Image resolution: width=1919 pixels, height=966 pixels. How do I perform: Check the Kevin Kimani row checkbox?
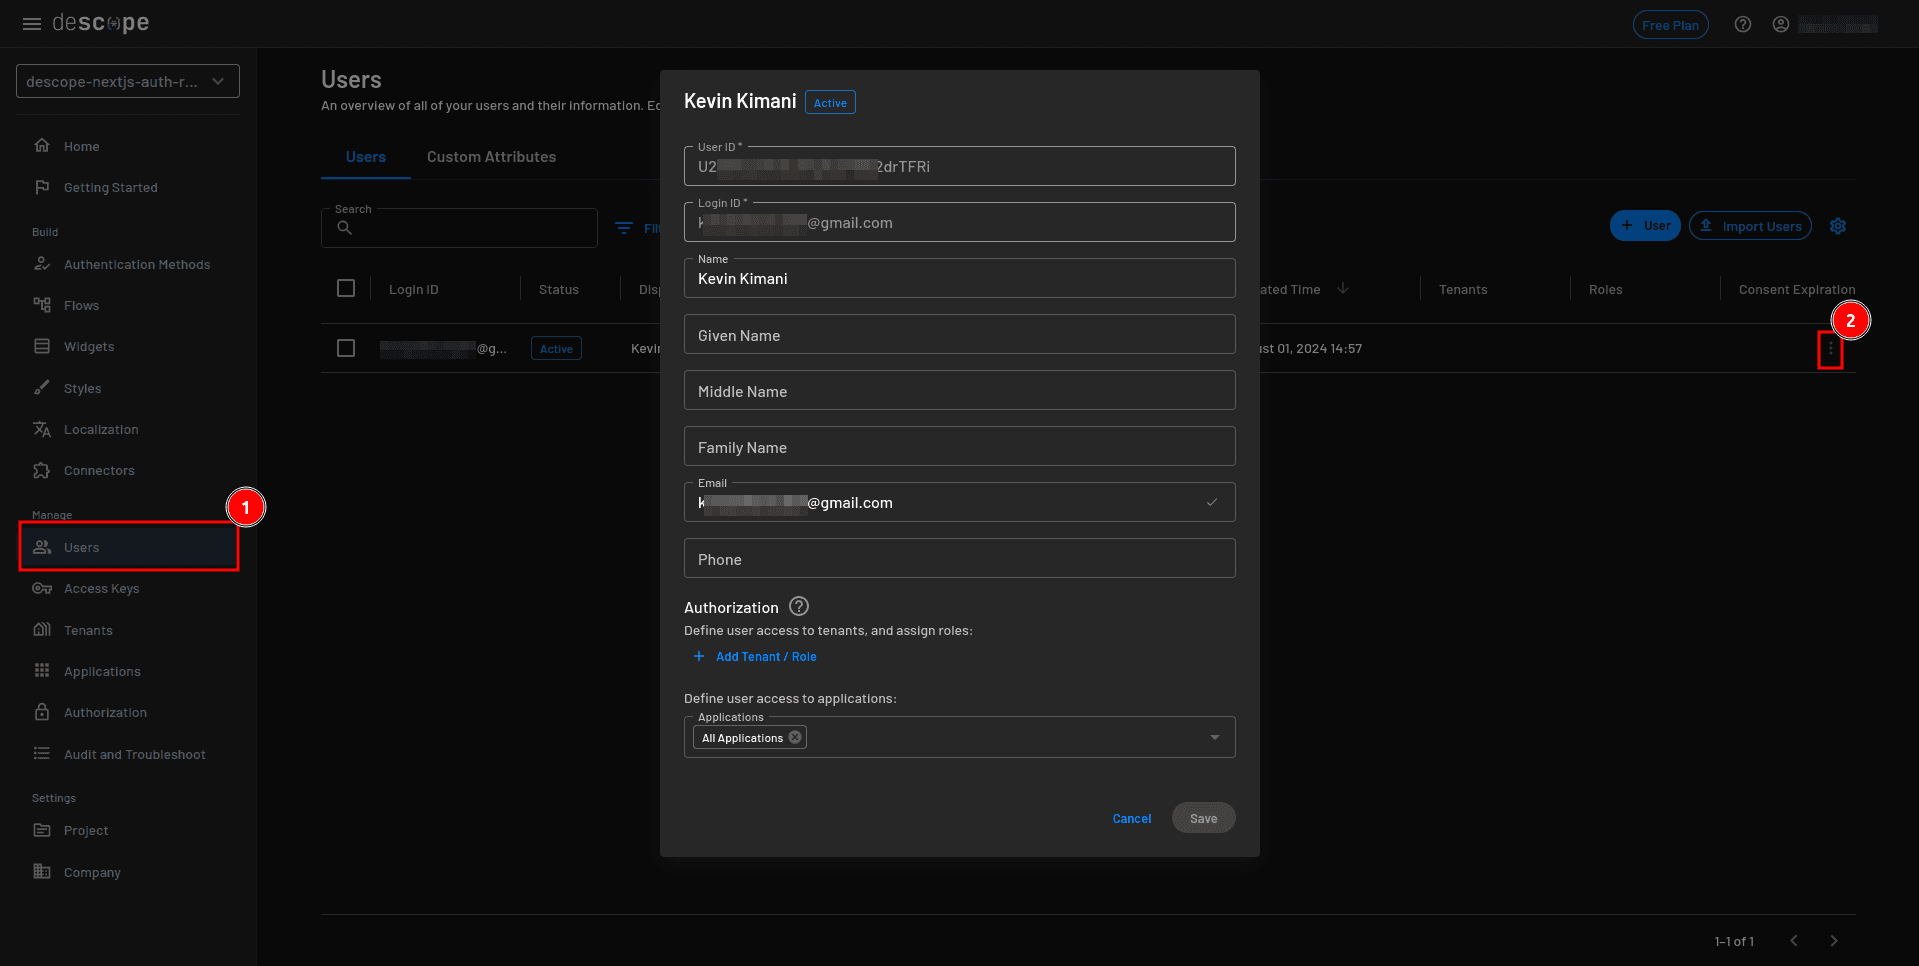[x=346, y=348]
